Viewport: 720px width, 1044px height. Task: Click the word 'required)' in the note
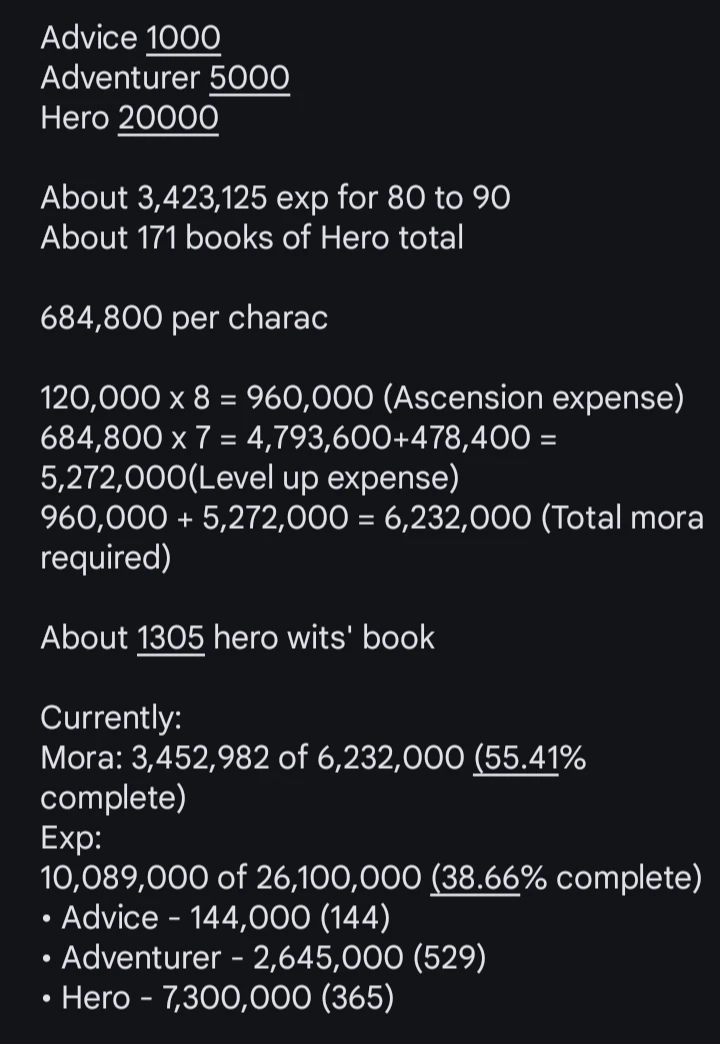coord(105,558)
